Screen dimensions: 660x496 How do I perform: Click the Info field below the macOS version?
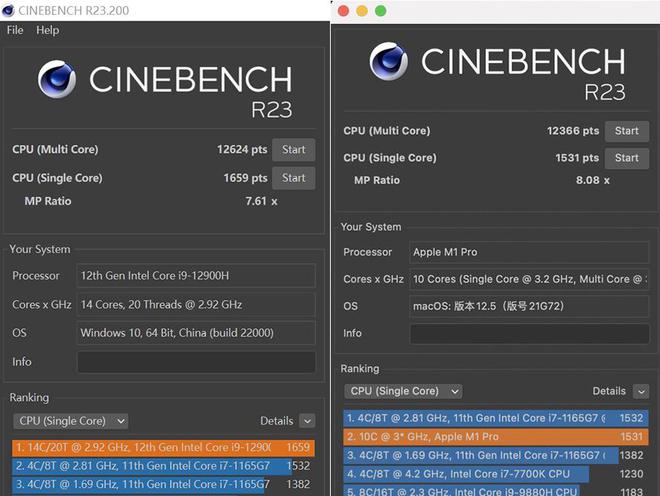tap(529, 333)
